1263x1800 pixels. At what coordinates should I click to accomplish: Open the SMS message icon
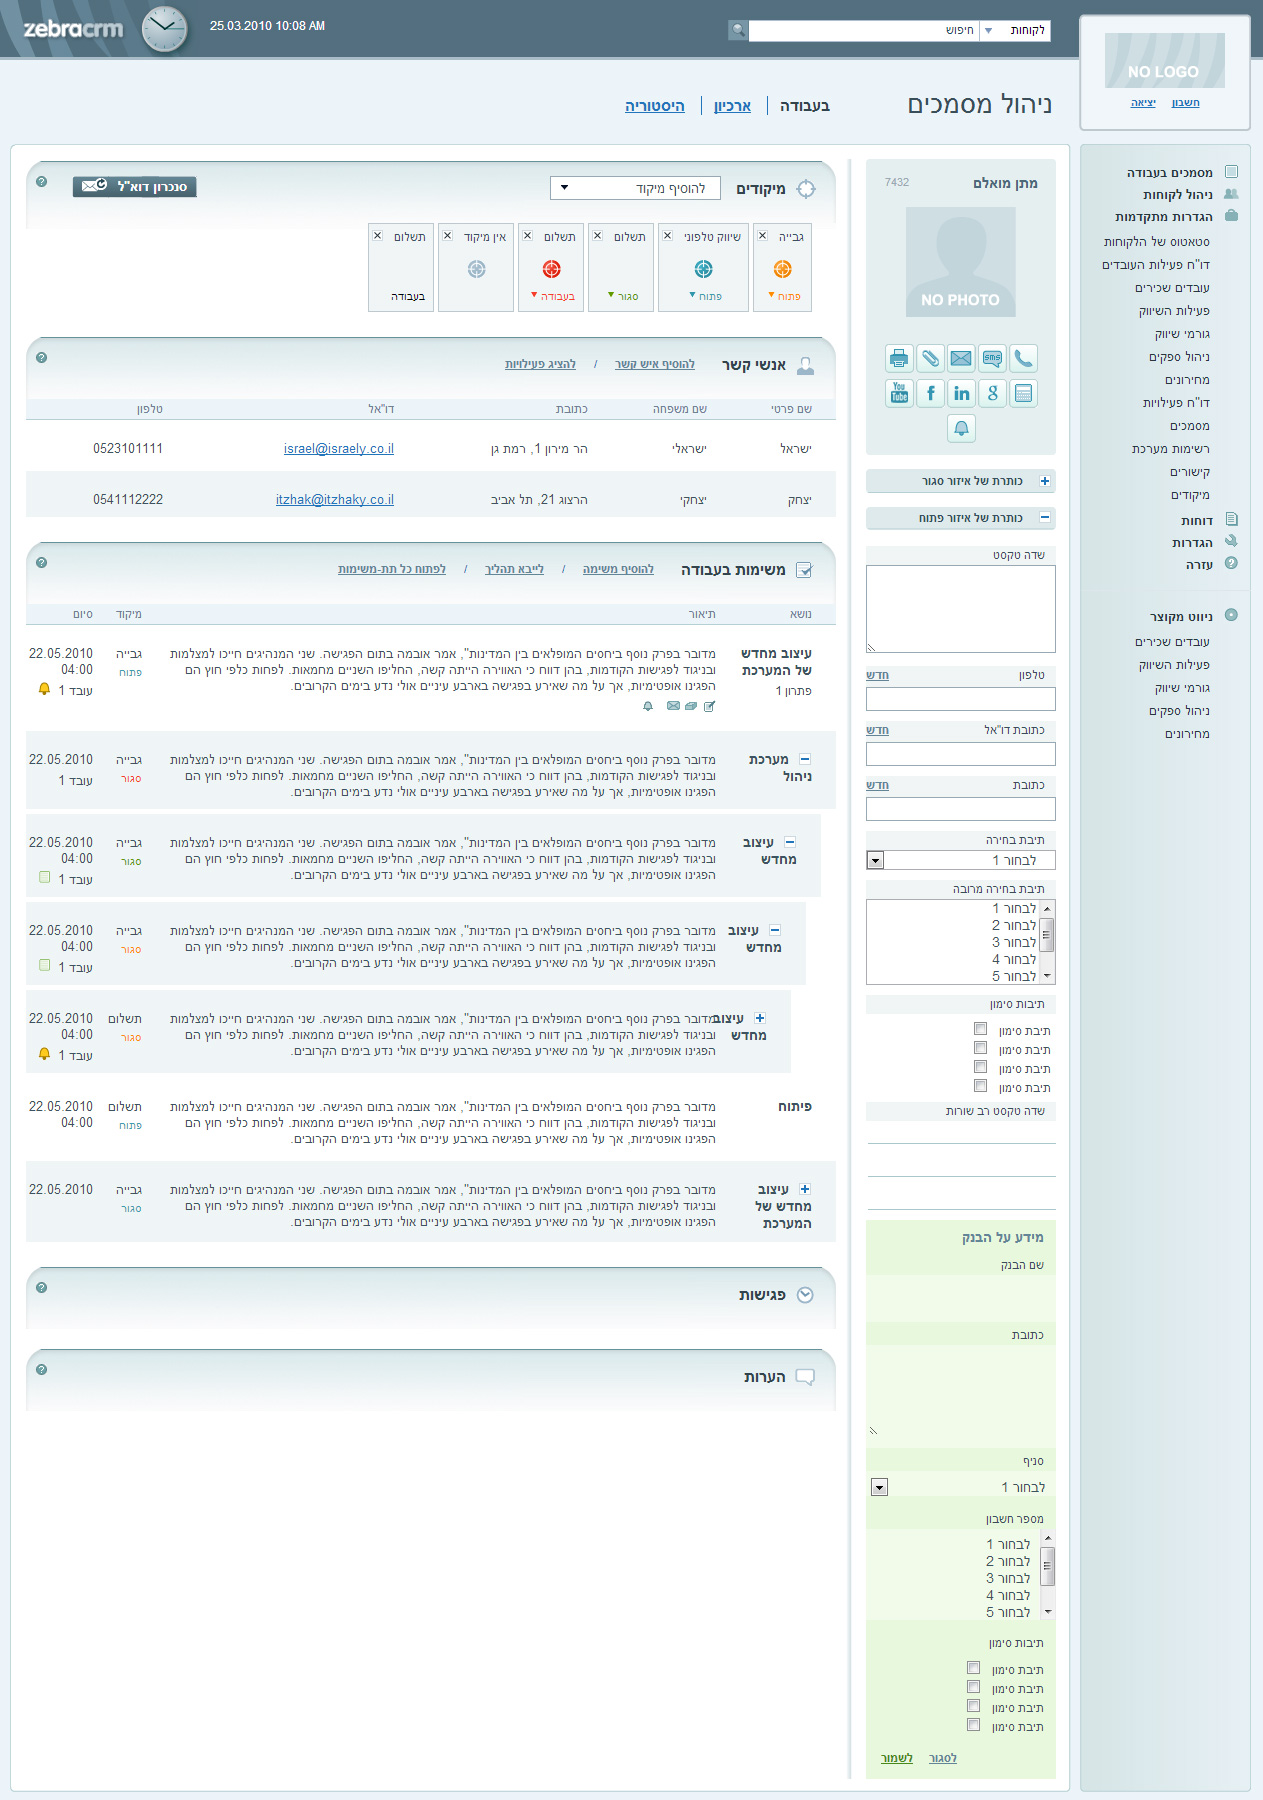992,358
